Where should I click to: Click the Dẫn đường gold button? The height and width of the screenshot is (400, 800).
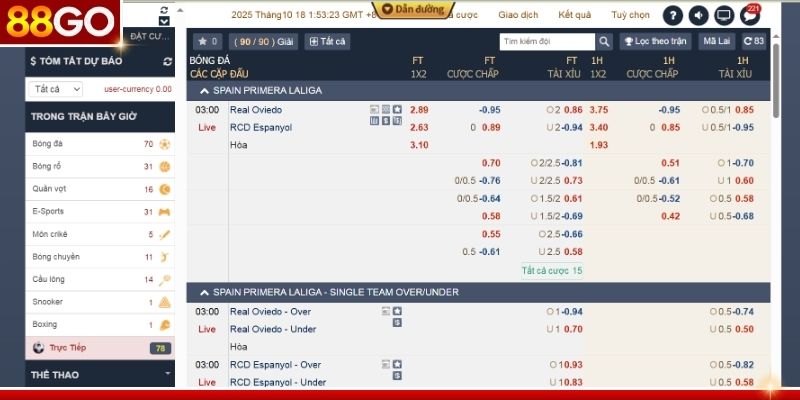(x=413, y=9)
